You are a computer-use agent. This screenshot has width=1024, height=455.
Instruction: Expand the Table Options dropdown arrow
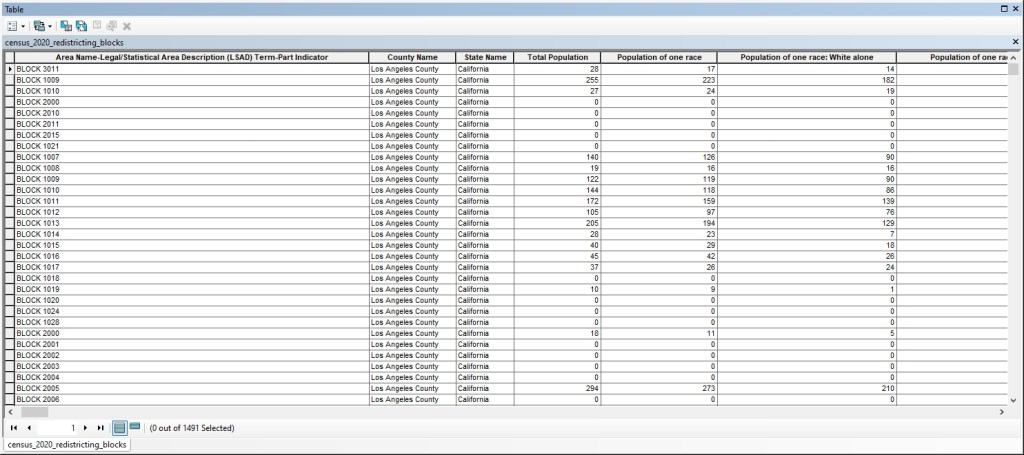pyautogui.click(x=22, y=25)
